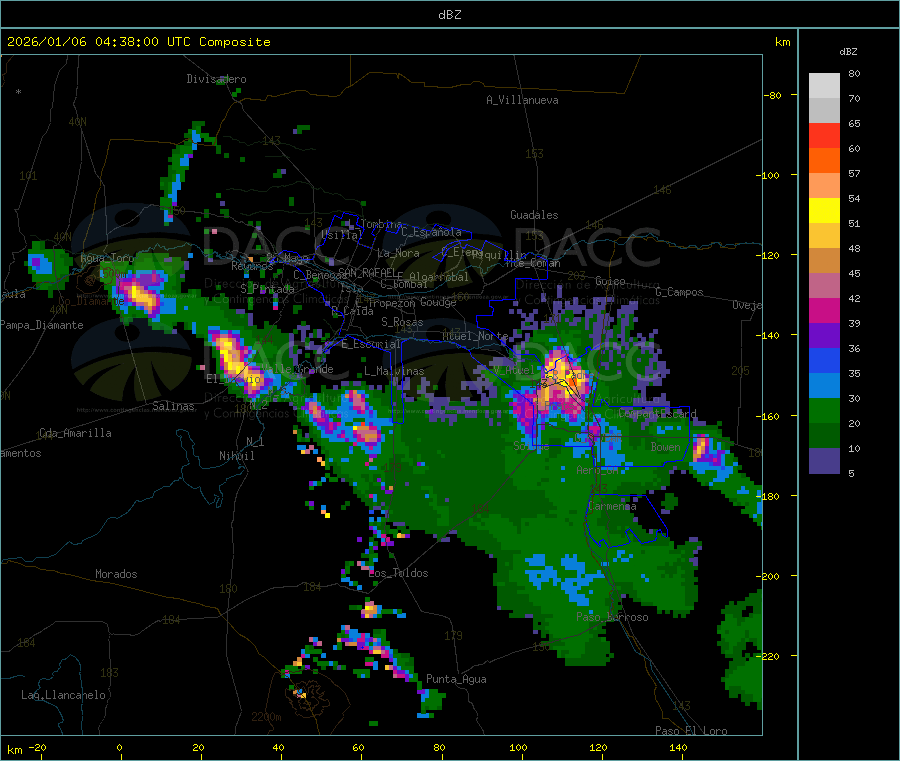Viewport: 900px width, 761px height.
Task: Select the 80 dBZ white legend swatch
Action: tap(824, 86)
